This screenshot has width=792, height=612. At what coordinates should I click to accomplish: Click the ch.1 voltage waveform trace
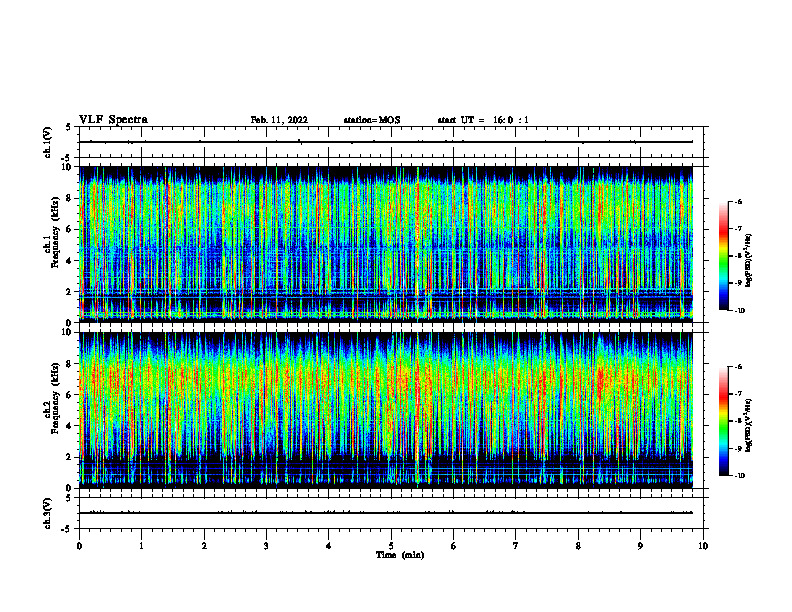(386, 142)
